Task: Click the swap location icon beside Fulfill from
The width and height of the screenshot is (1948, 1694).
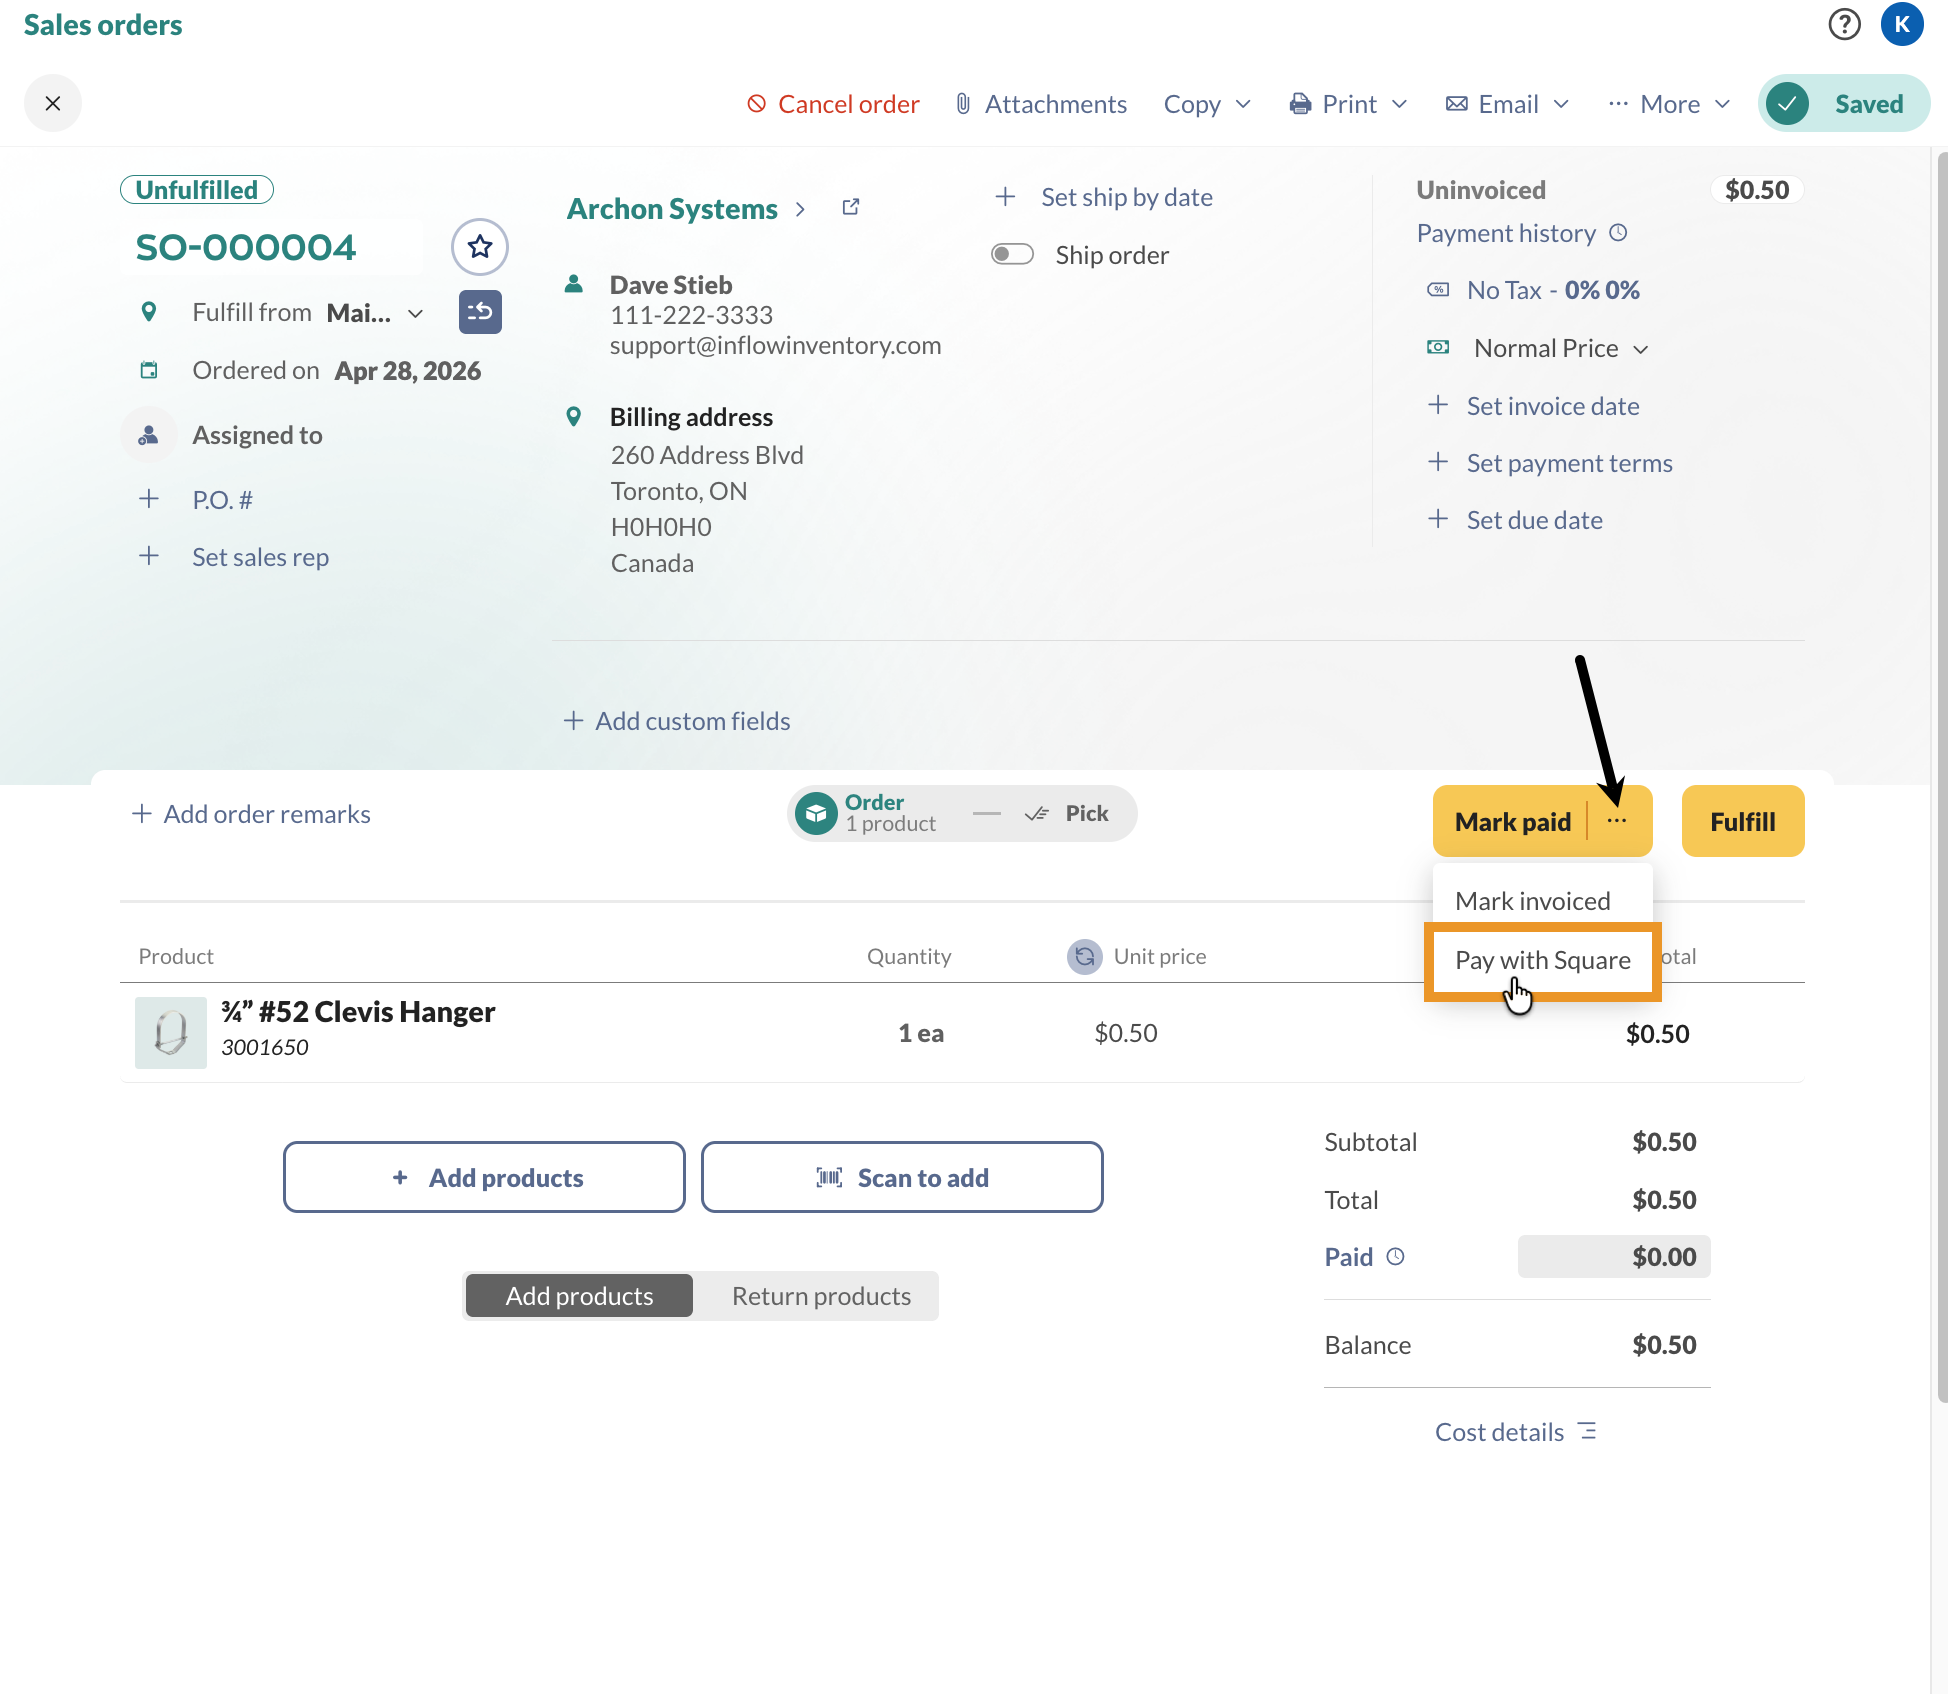Action: [480, 312]
